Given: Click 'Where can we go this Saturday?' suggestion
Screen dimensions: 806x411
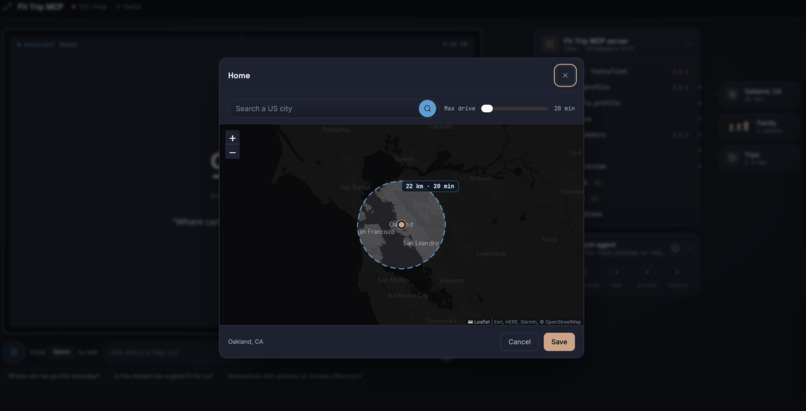Looking at the screenshot, I should (x=53, y=376).
